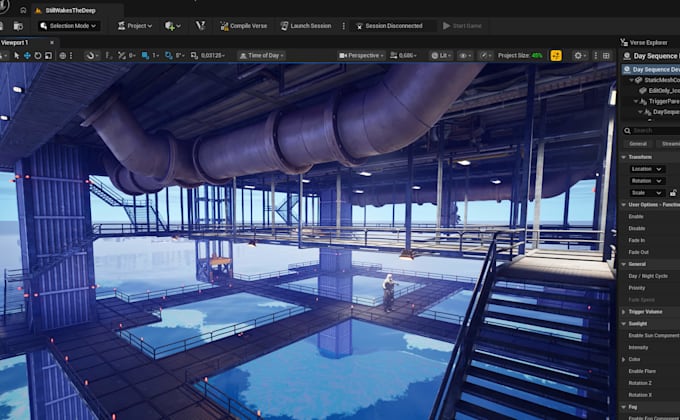Select the Day Sequence Device row in component tree
The image size is (680, 420).
pyautogui.click(x=651, y=69)
